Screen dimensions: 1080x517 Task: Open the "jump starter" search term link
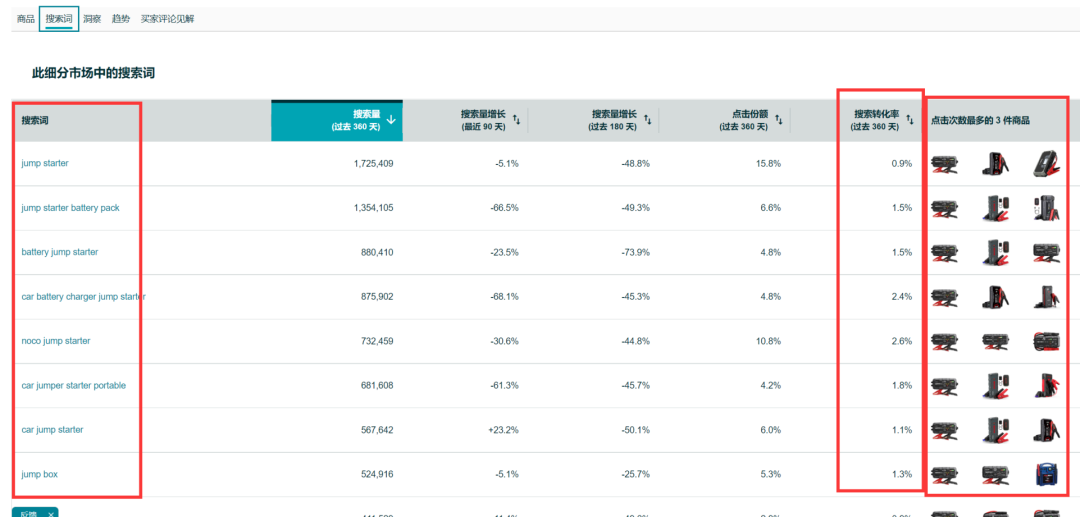pos(45,164)
